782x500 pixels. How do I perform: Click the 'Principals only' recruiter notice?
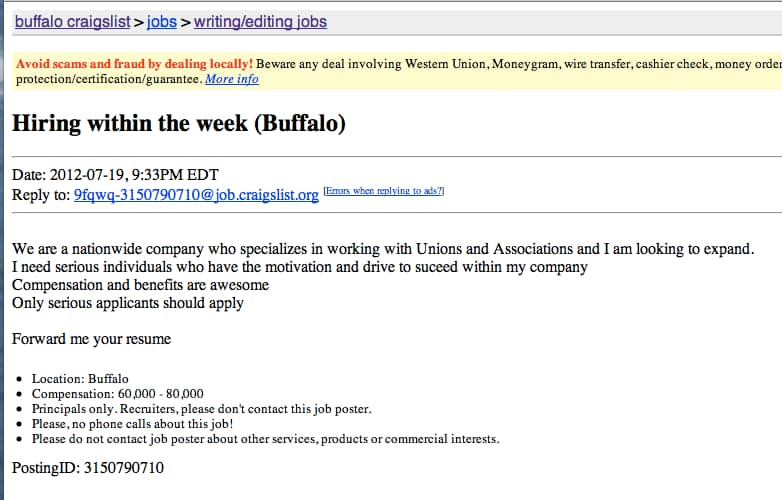point(201,409)
